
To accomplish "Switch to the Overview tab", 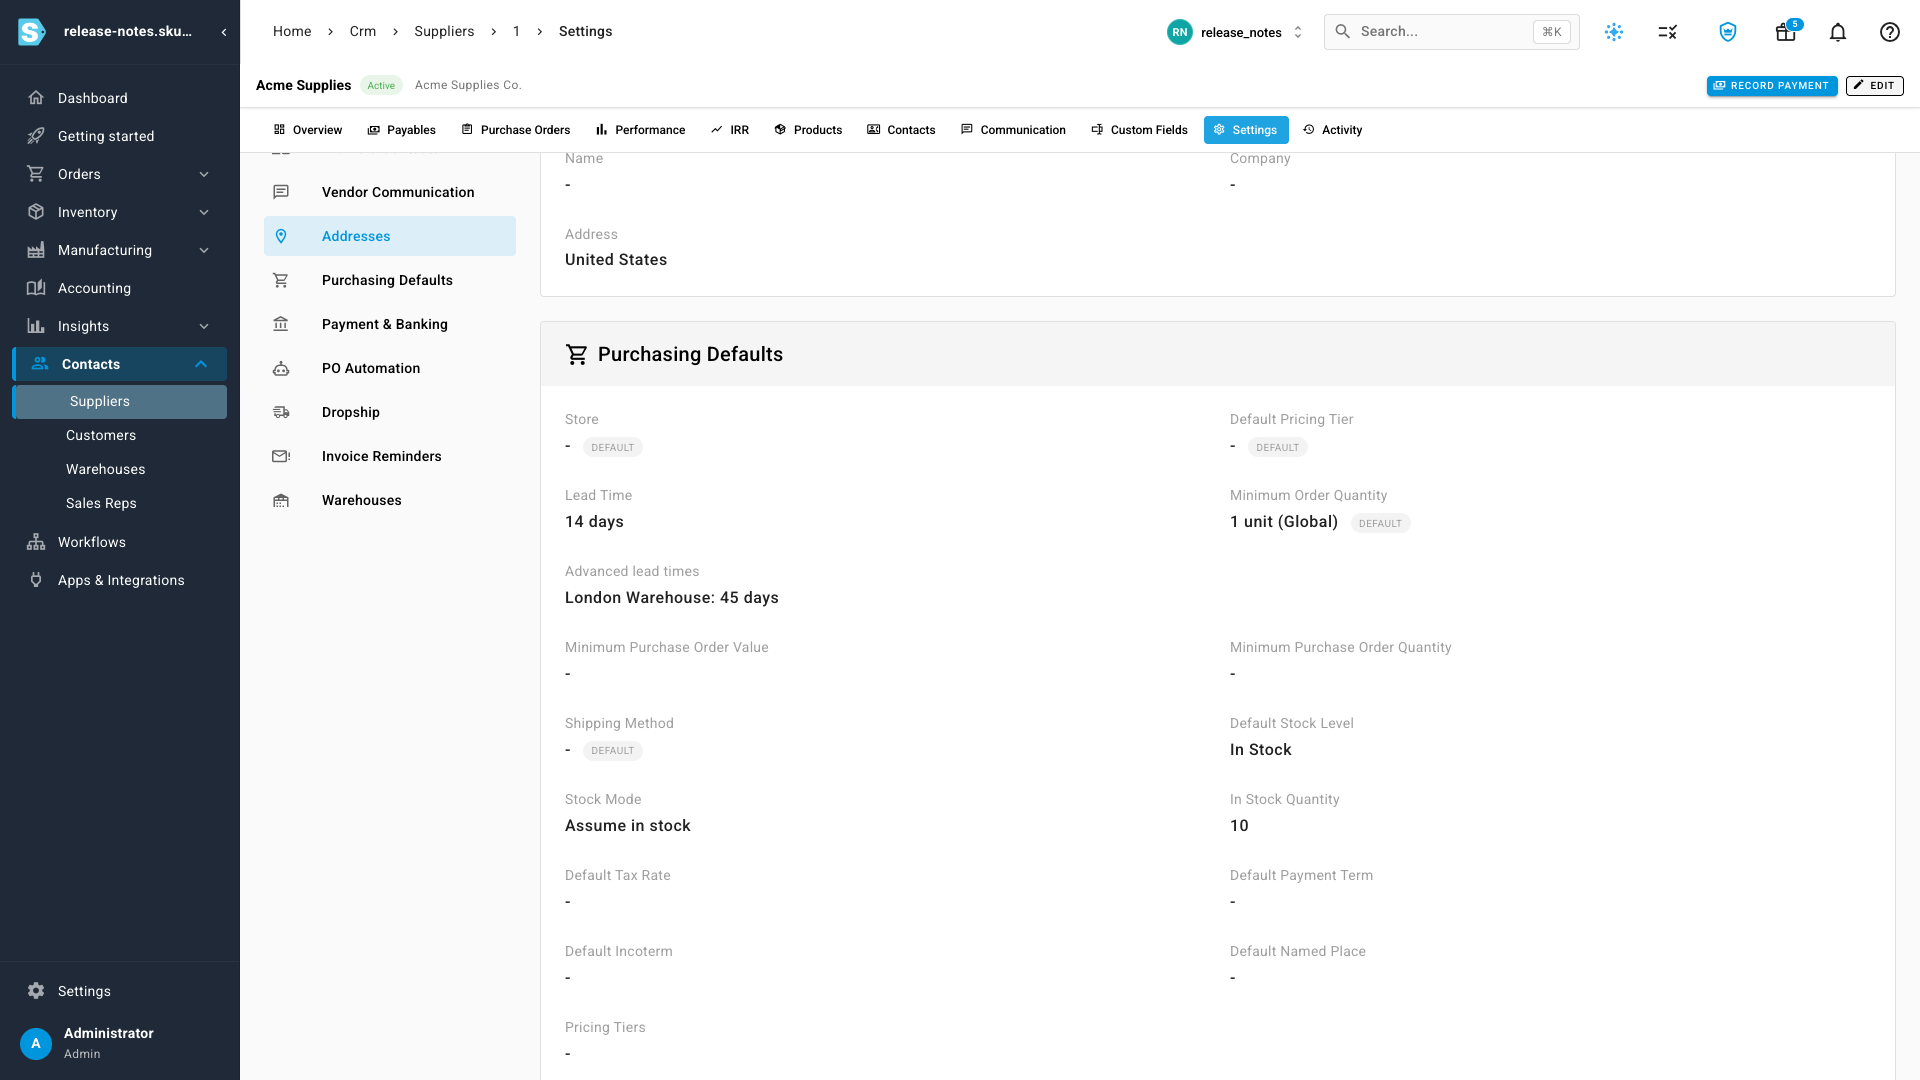I will pos(308,130).
